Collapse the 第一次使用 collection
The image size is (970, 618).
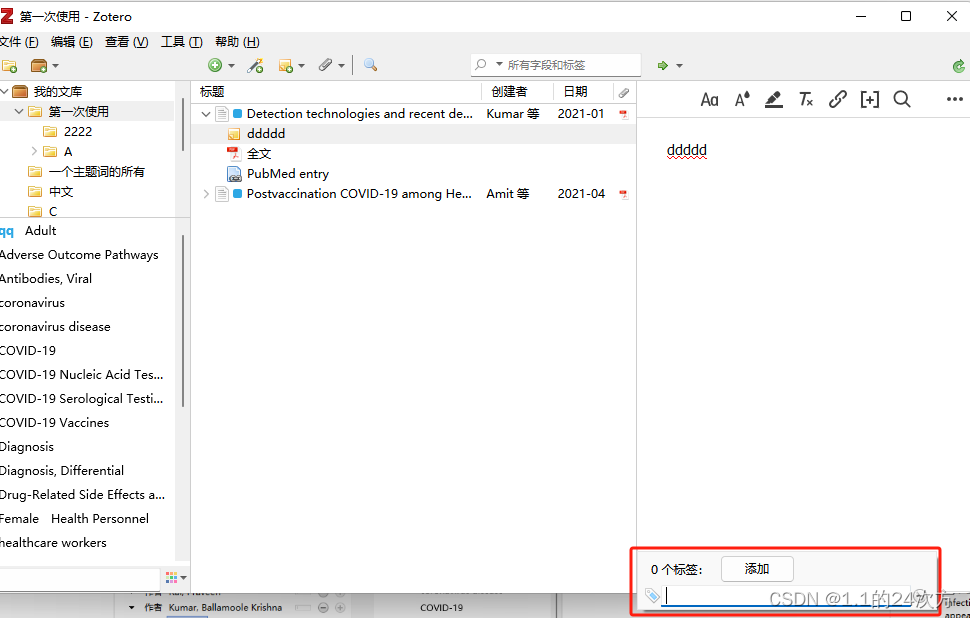click(x=19, y=111)
